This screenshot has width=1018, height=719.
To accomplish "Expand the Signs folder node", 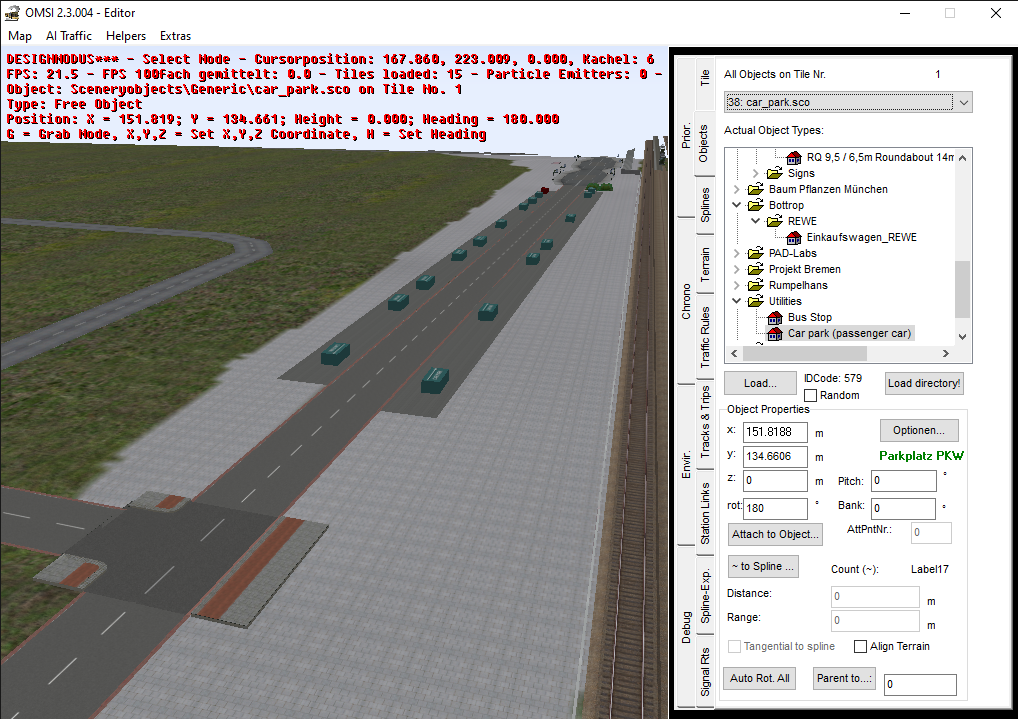I will tap(757, 174).
